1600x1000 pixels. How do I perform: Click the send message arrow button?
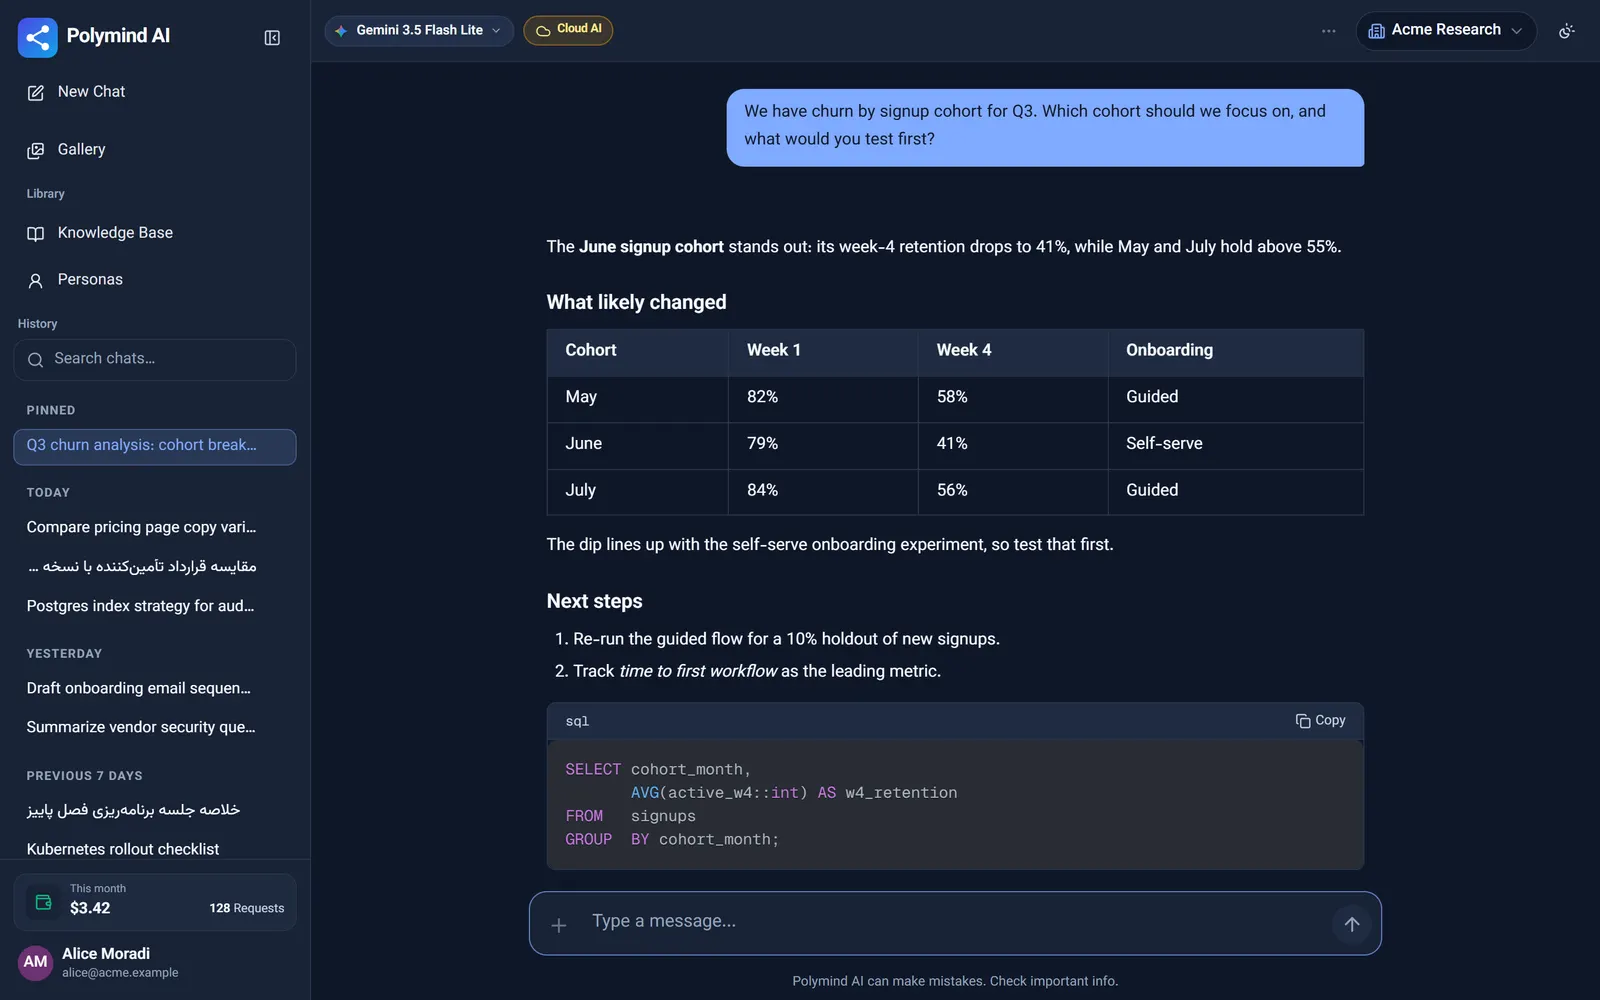click(x=1352, y=924)
